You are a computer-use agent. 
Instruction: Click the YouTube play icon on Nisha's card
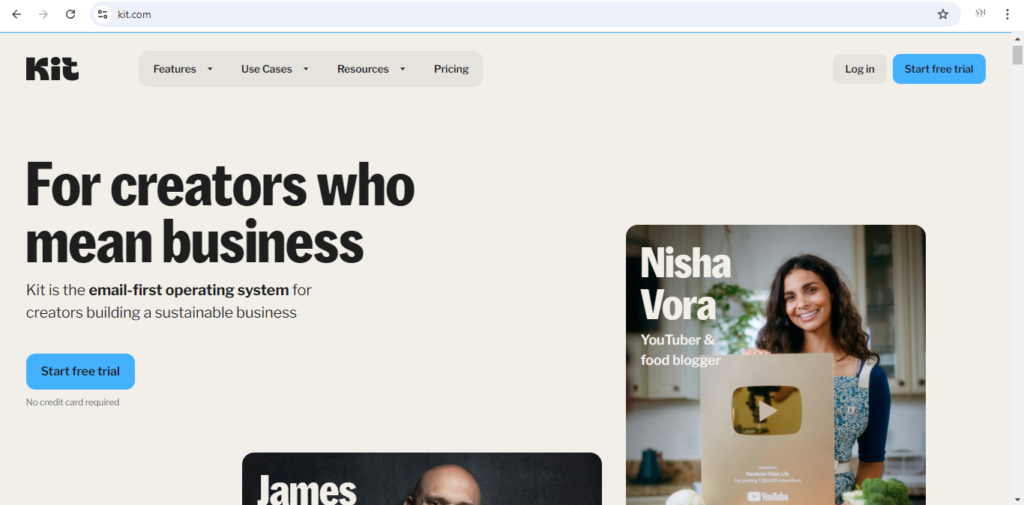click(766, 410)
